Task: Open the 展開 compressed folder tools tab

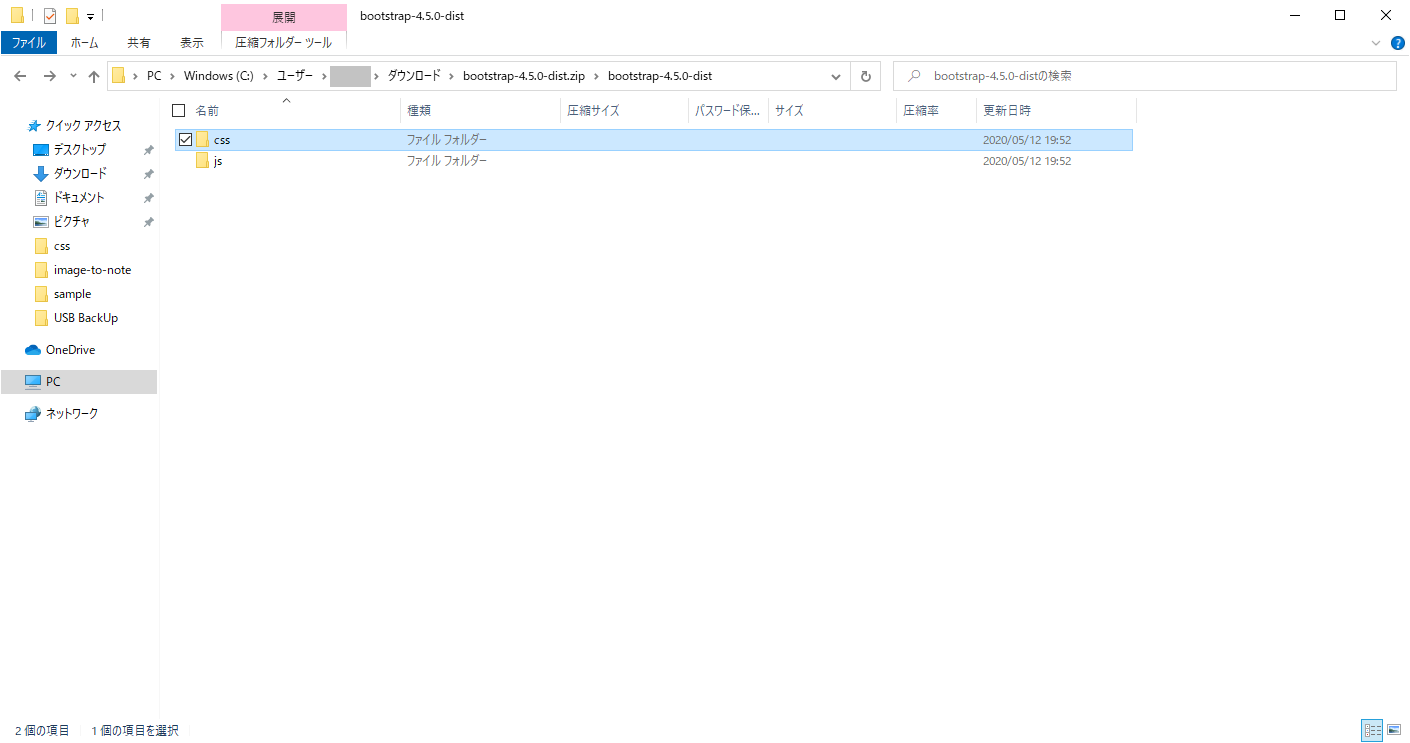Action: pos(284,17)
